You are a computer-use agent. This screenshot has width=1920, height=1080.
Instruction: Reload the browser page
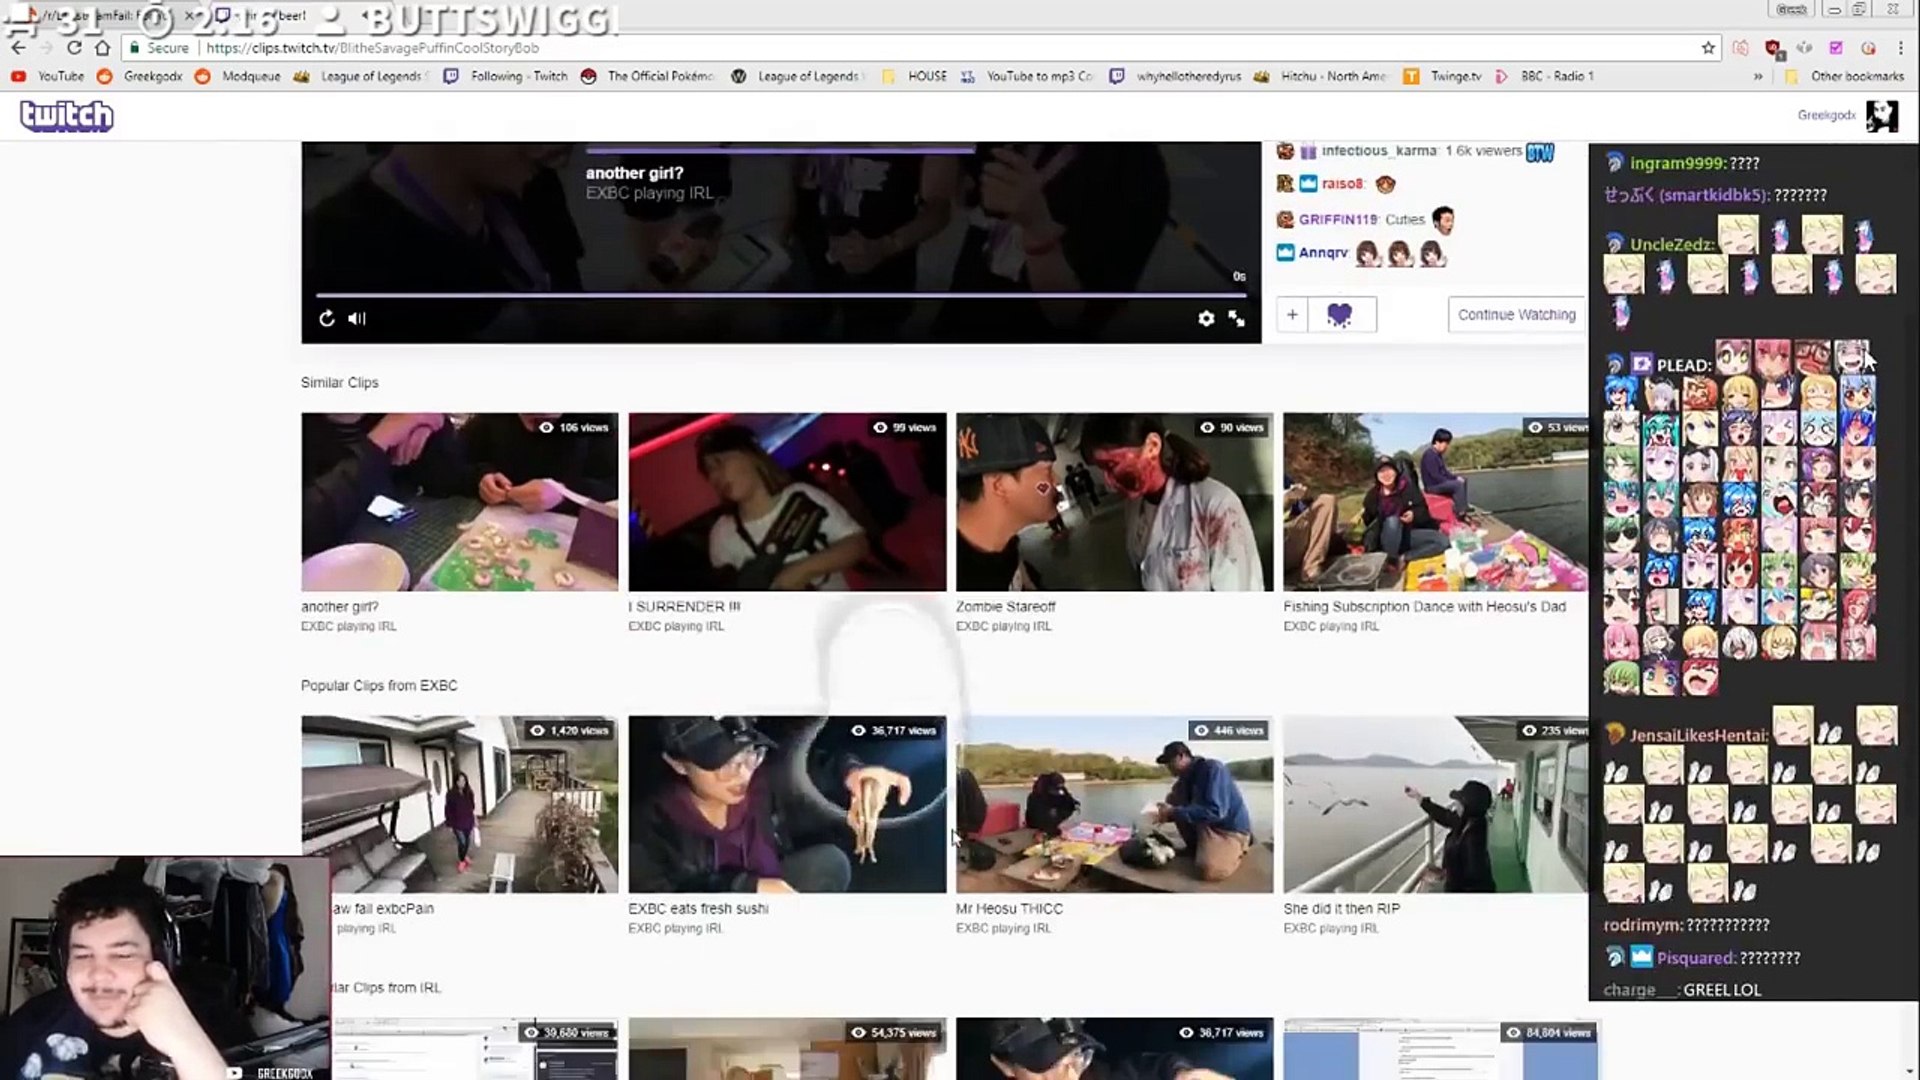point(74,48)
